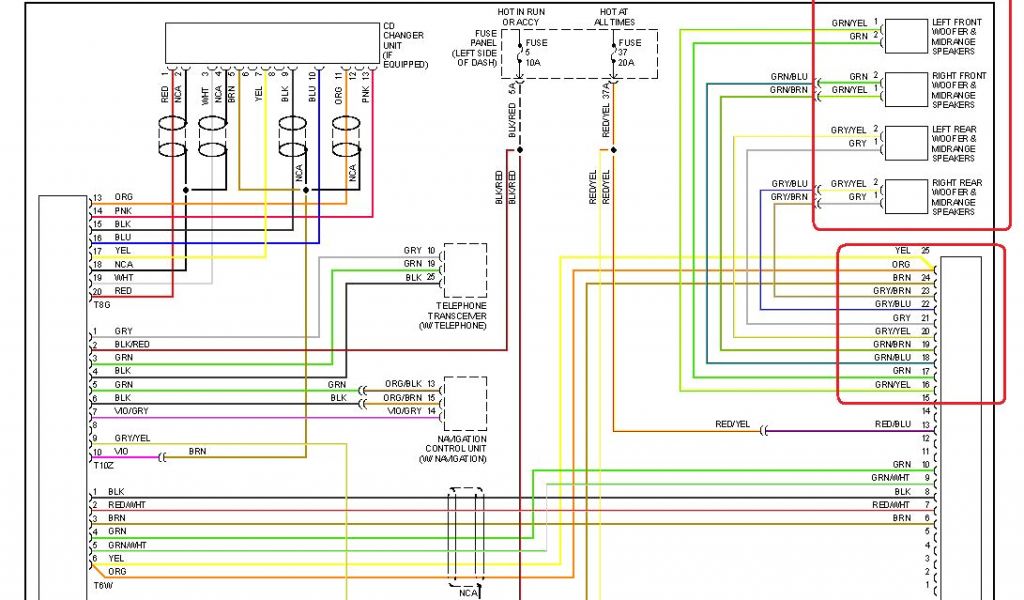Click the Right Front Woofer speaker box
This screenshot has height=600, width=1024.
[x=905, y=90]
